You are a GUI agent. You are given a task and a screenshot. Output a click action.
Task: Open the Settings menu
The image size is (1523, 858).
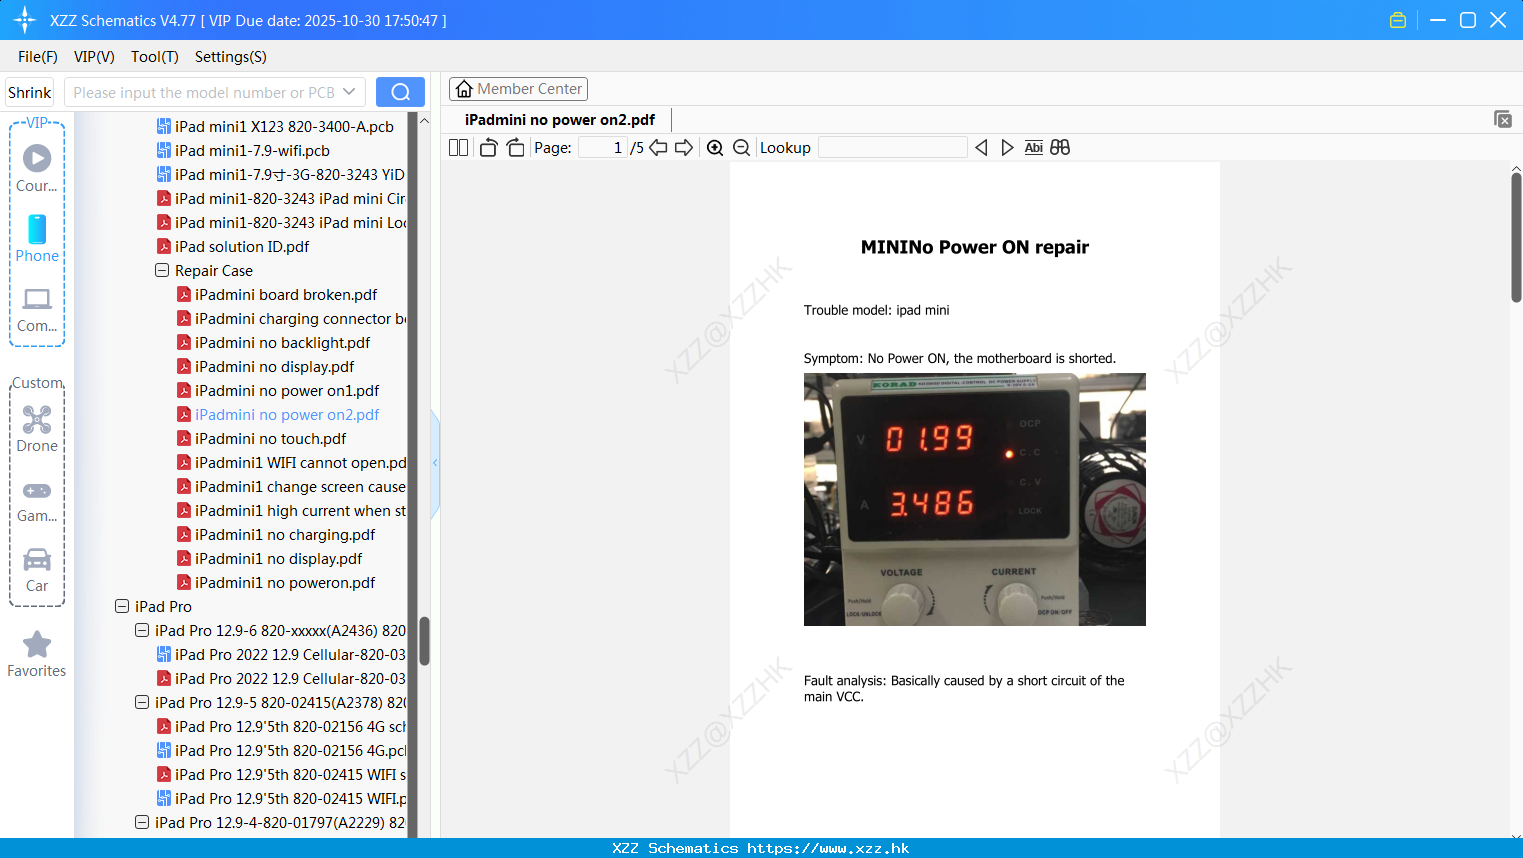point(231,57)
